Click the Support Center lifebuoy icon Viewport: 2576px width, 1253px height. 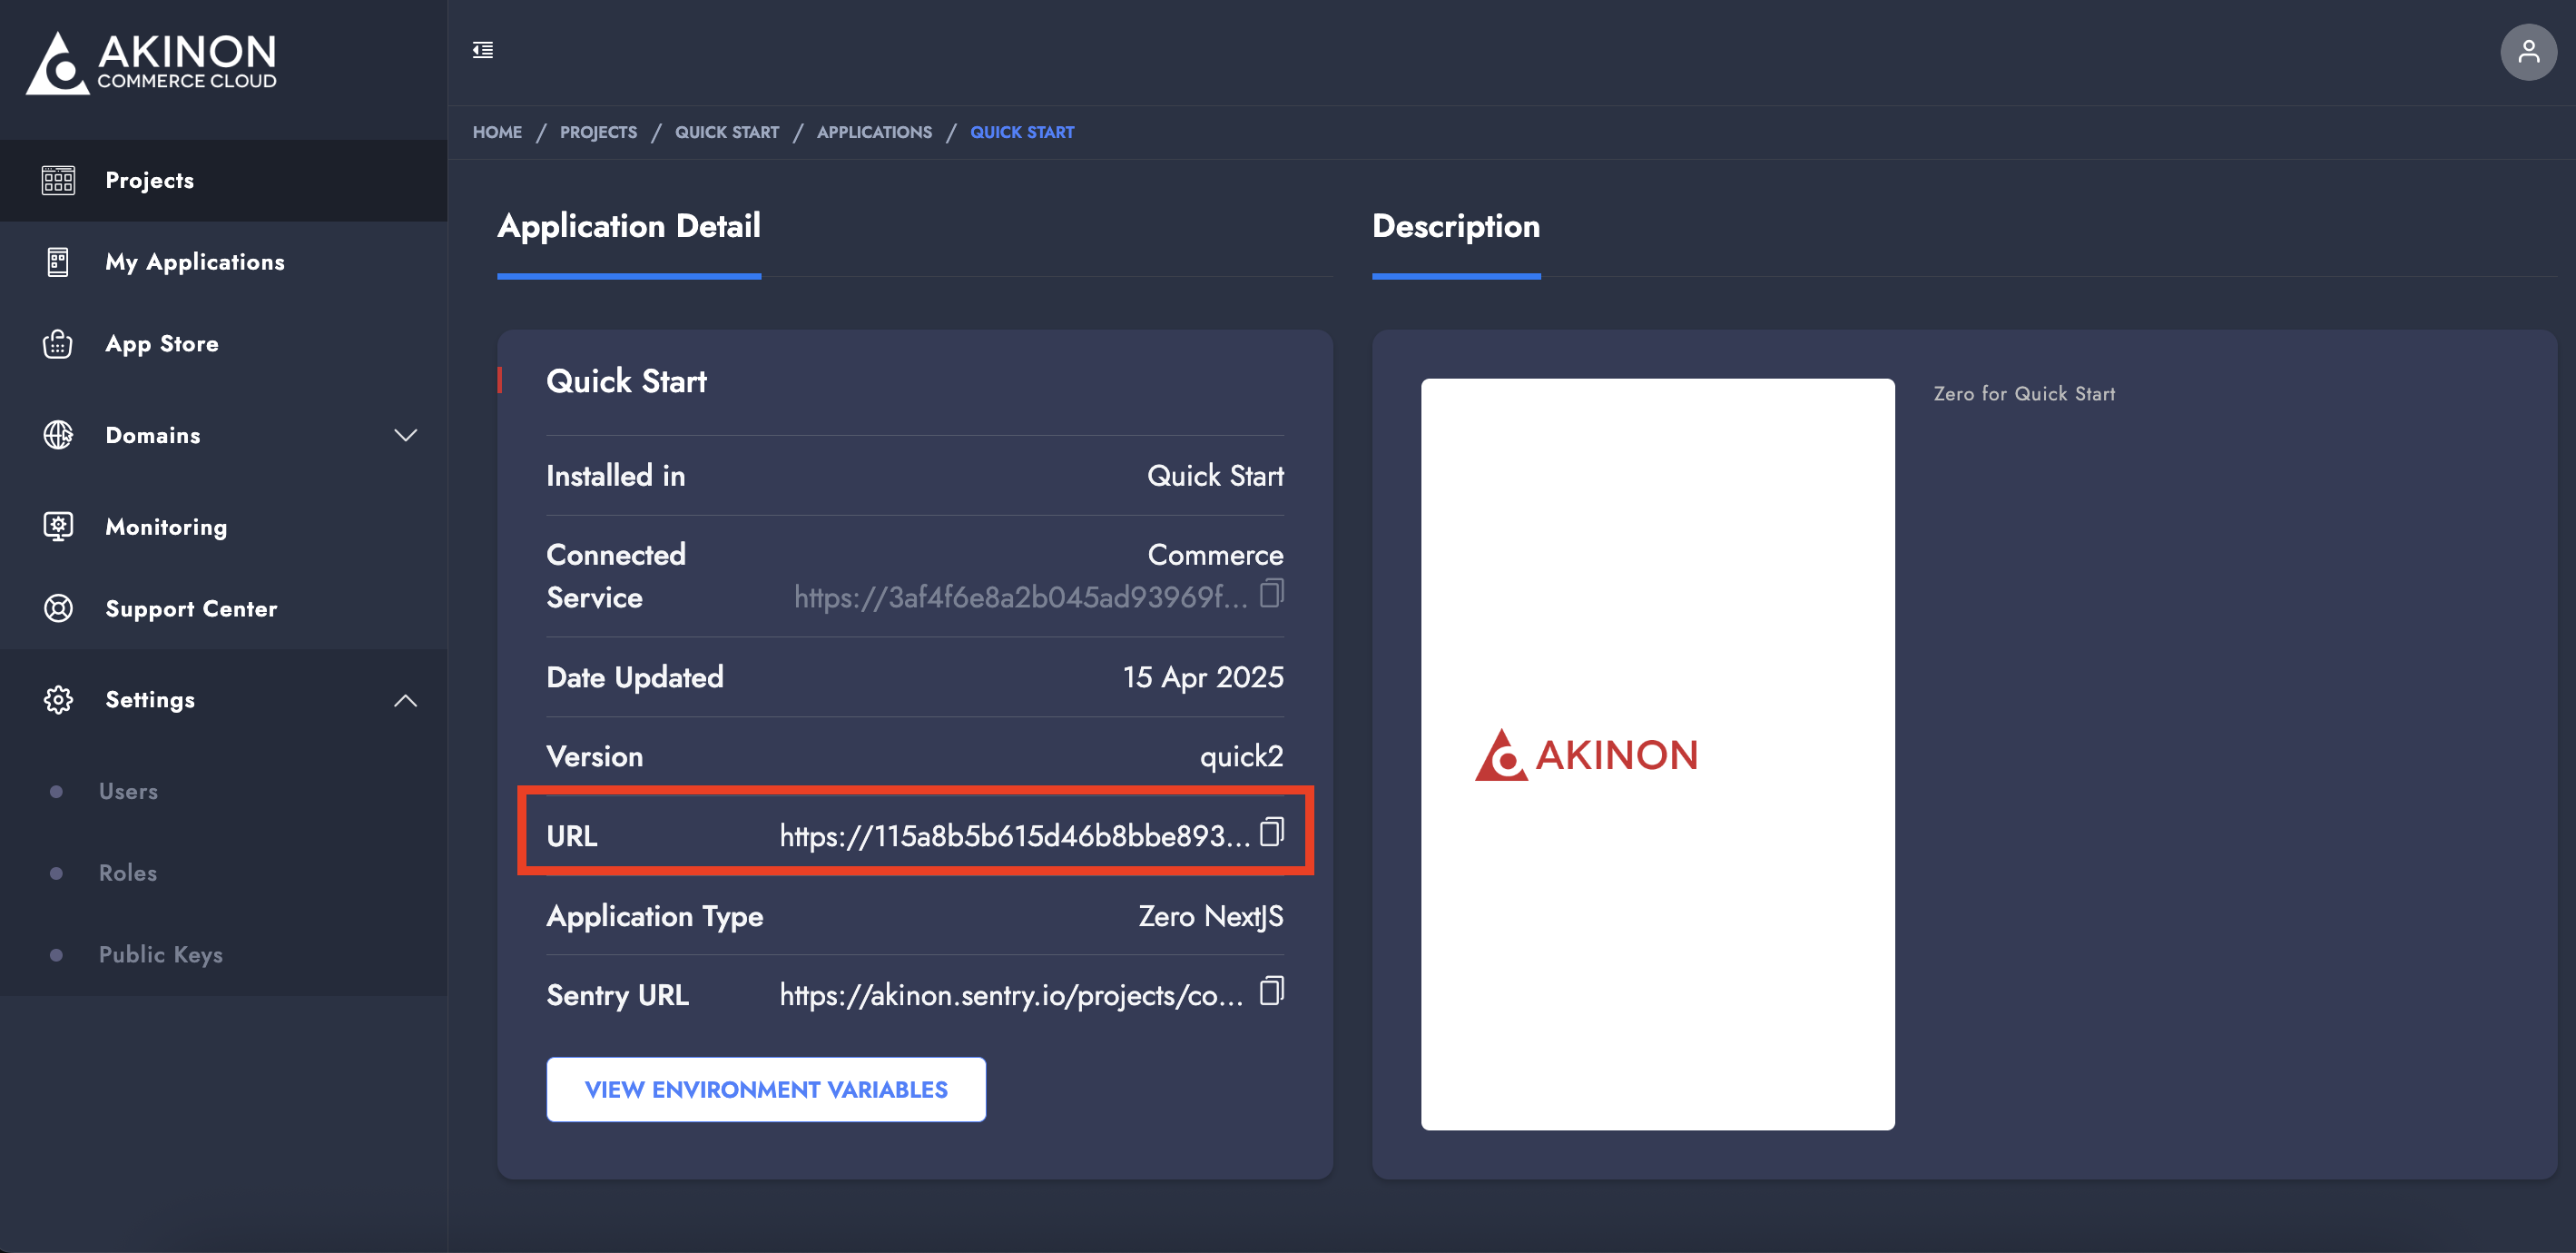click(x=58, y=608)
